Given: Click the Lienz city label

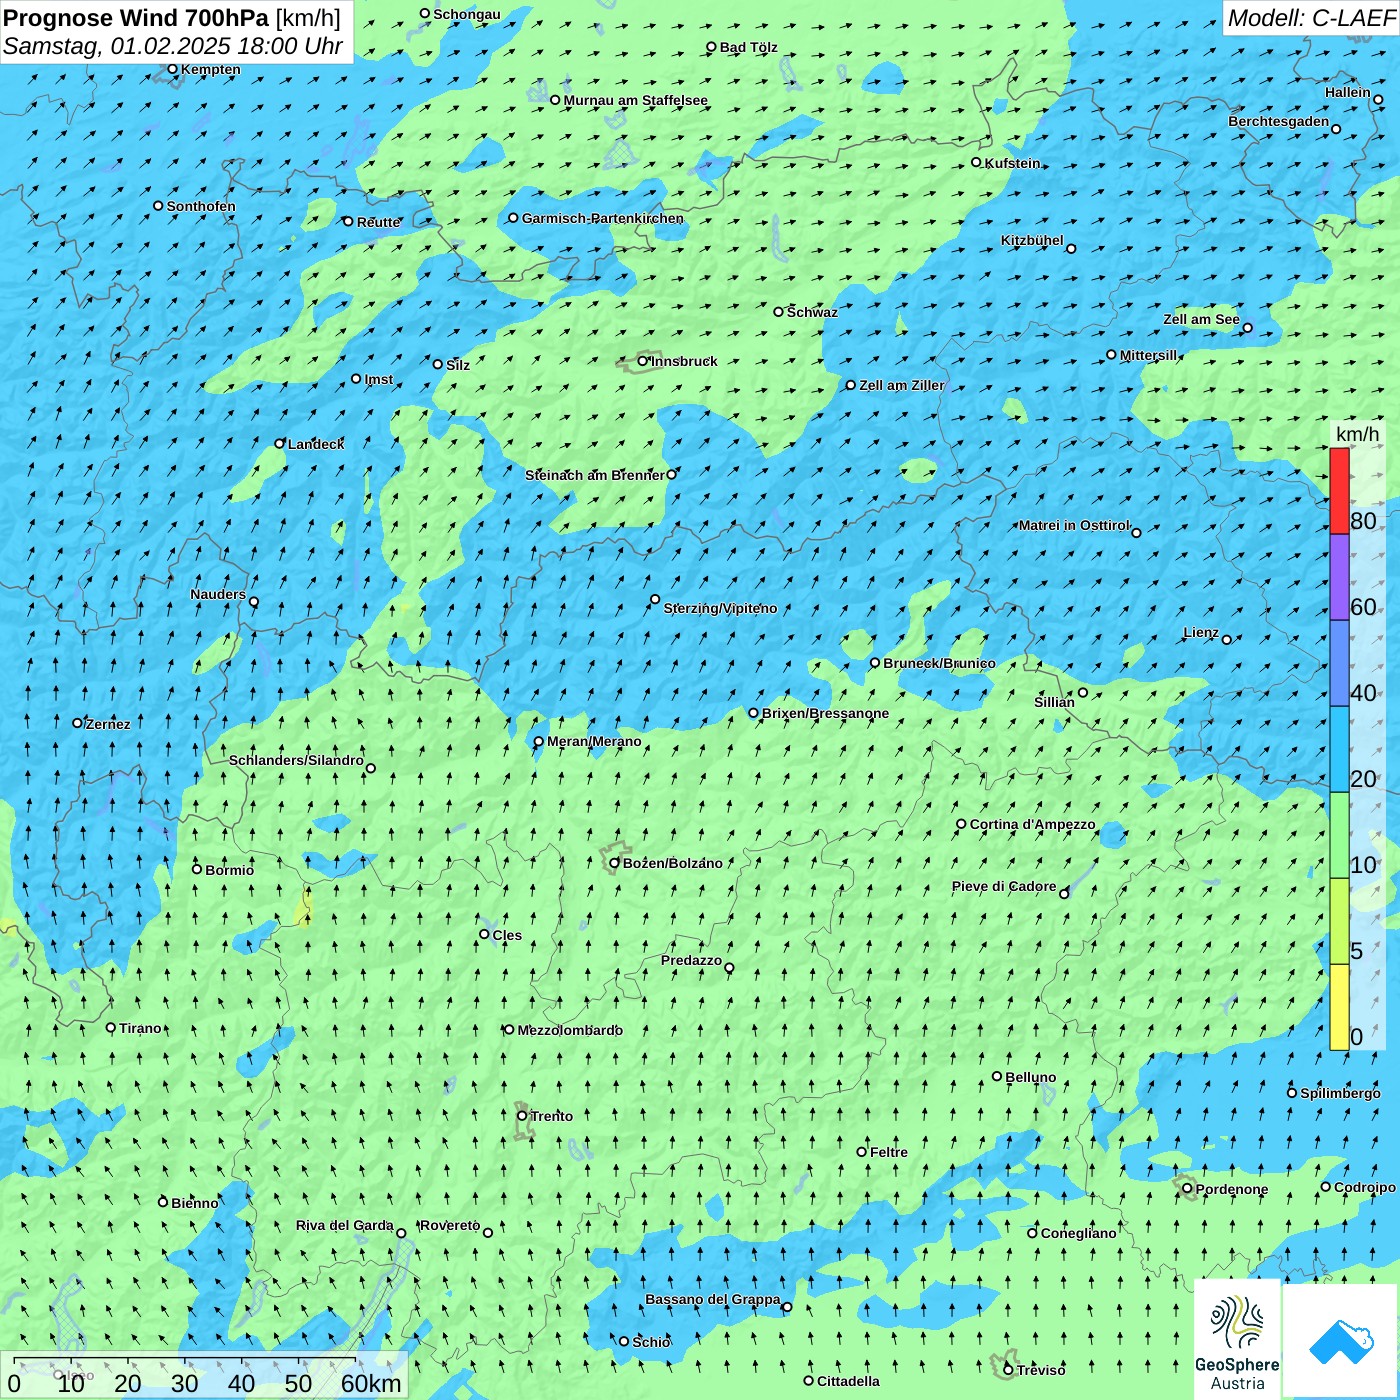Looking at the screenshot, I should pos(1201,632).
